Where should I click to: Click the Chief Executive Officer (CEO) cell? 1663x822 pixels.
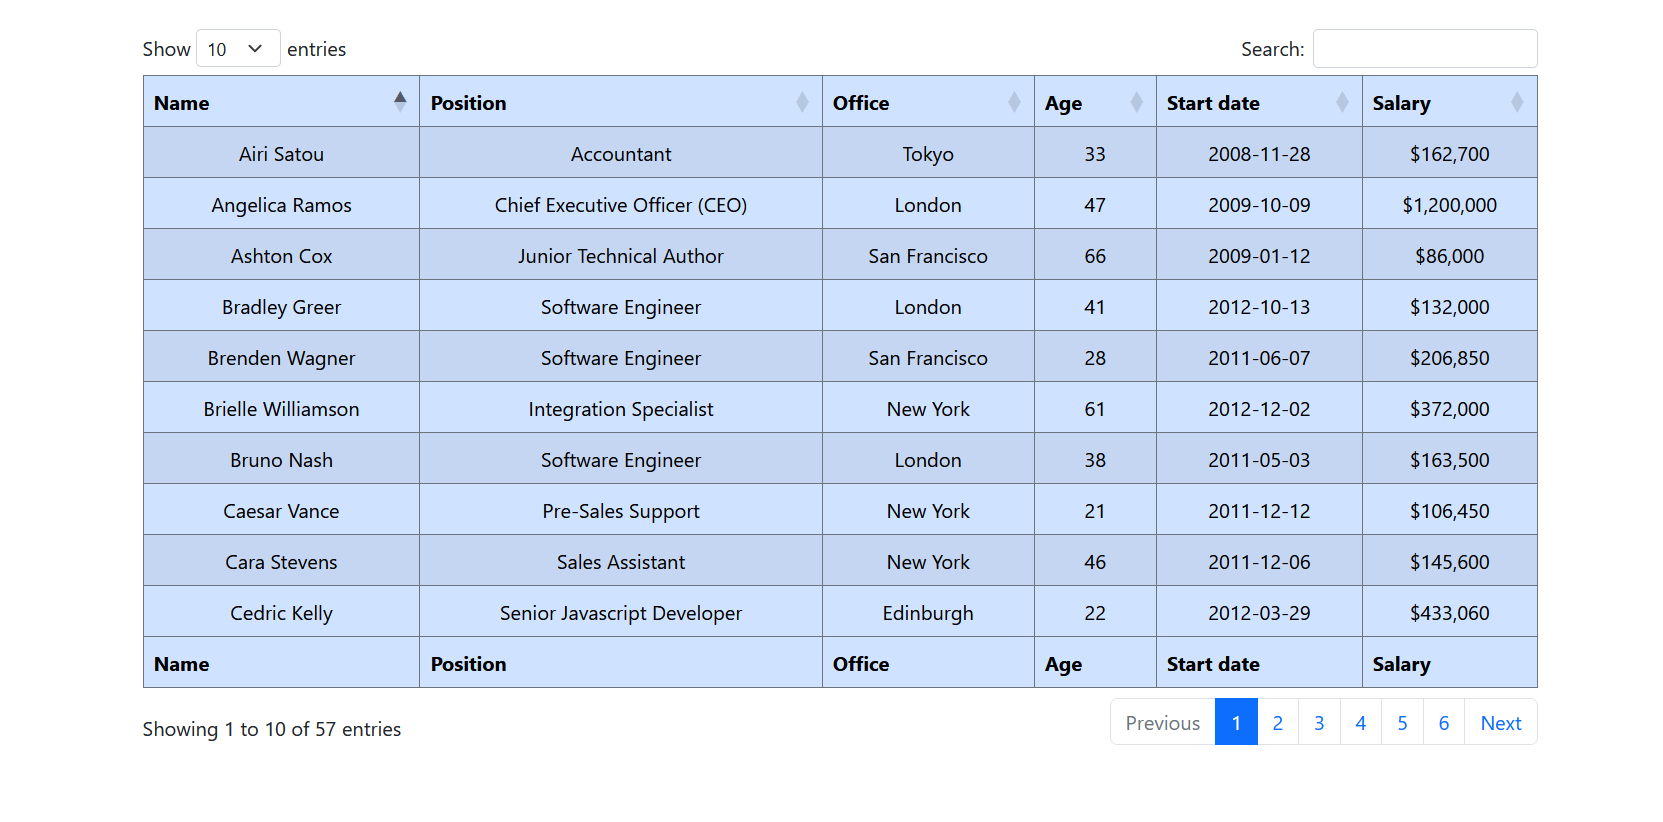[620, 205]
